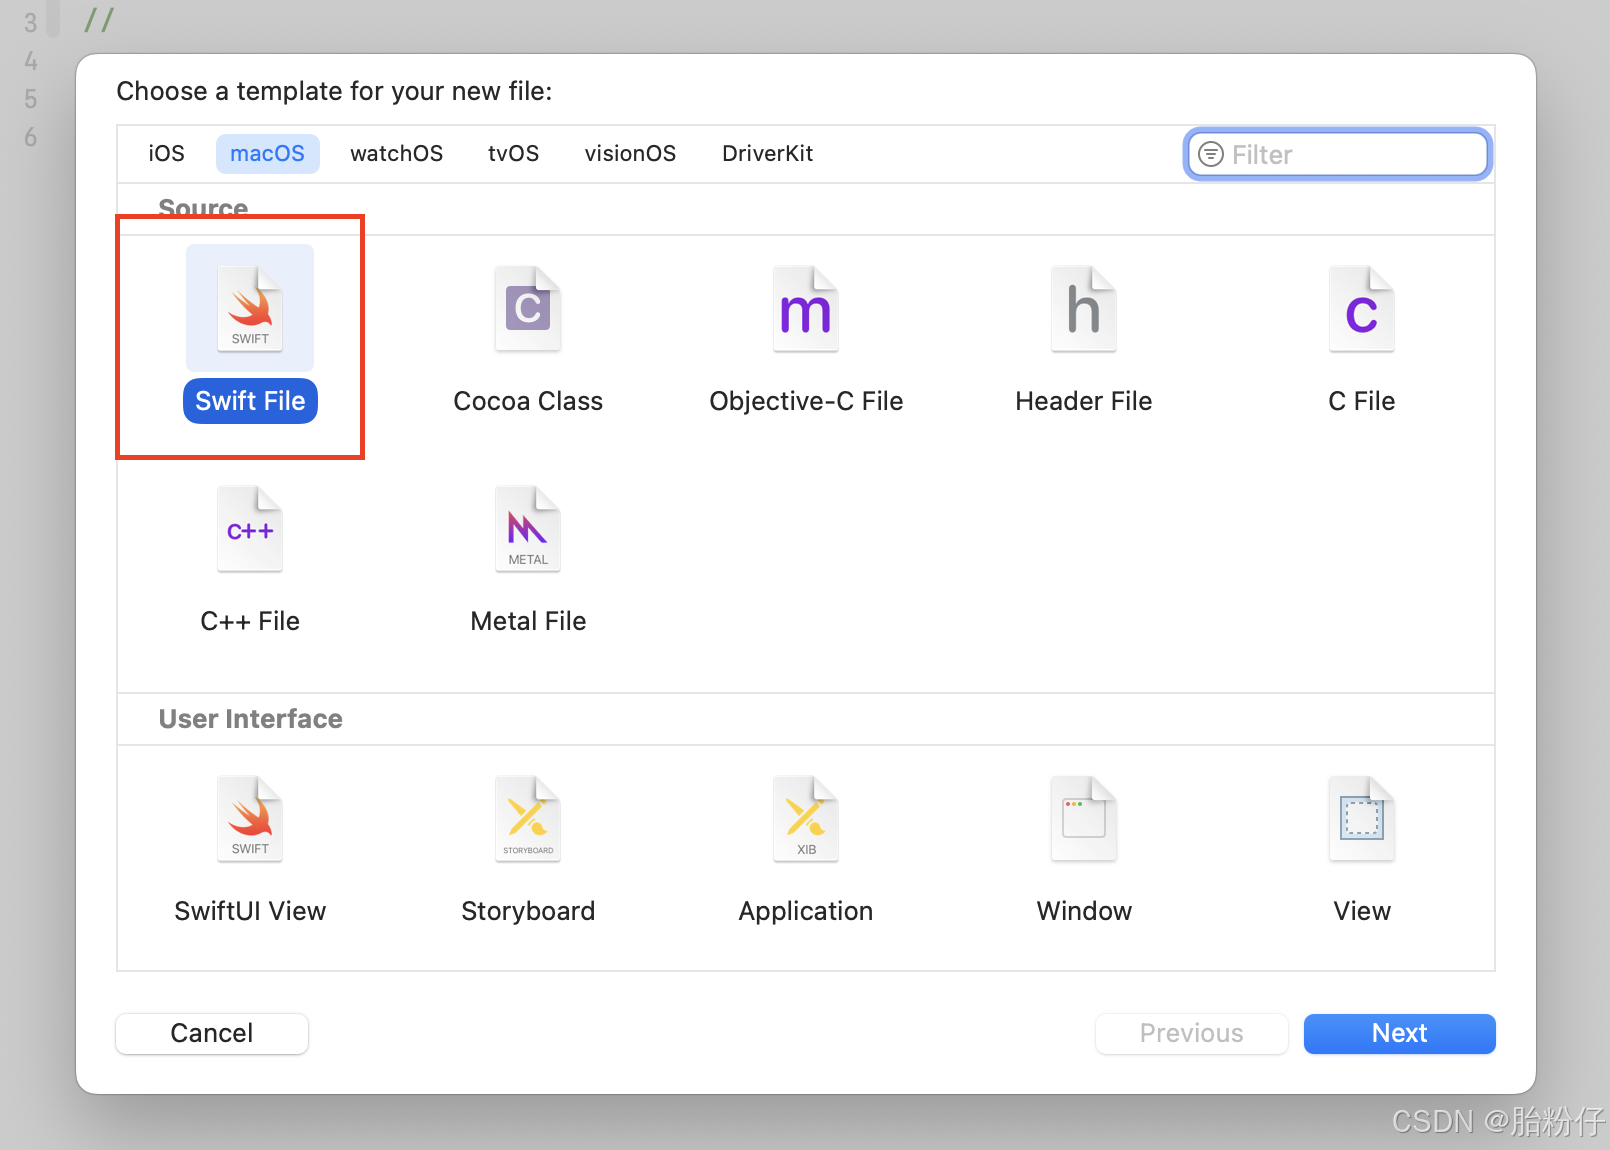Select the Storyboard template icon

(528, 818)
